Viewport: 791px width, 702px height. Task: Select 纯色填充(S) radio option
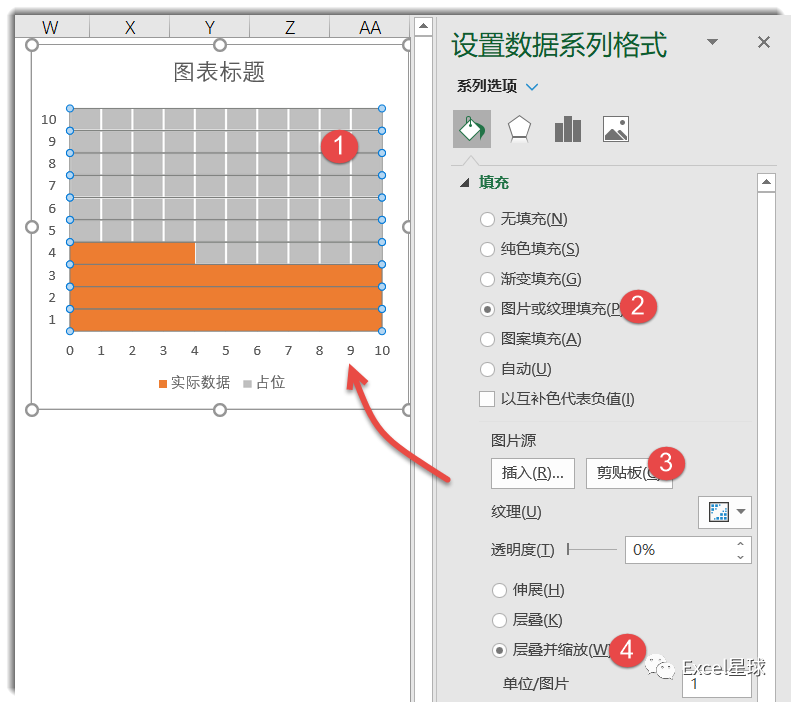point(487,249)
